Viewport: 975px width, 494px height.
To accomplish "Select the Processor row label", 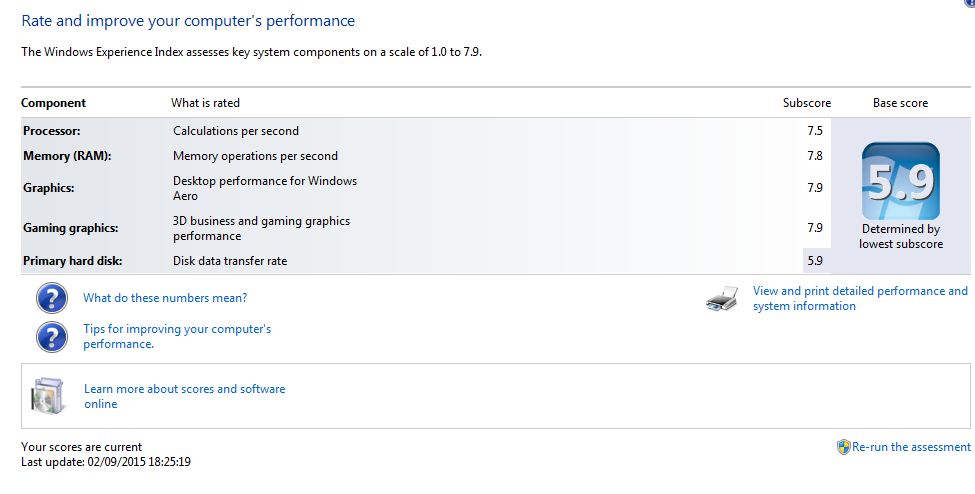I will pyautogui.click(x=52, y=131).
